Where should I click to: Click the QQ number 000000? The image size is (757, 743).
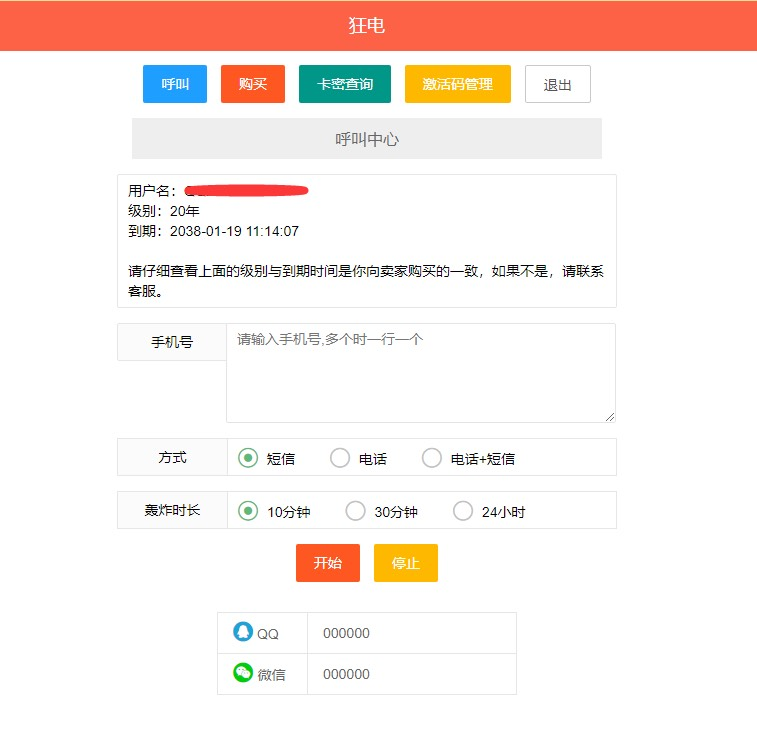(x=346, y=633)
